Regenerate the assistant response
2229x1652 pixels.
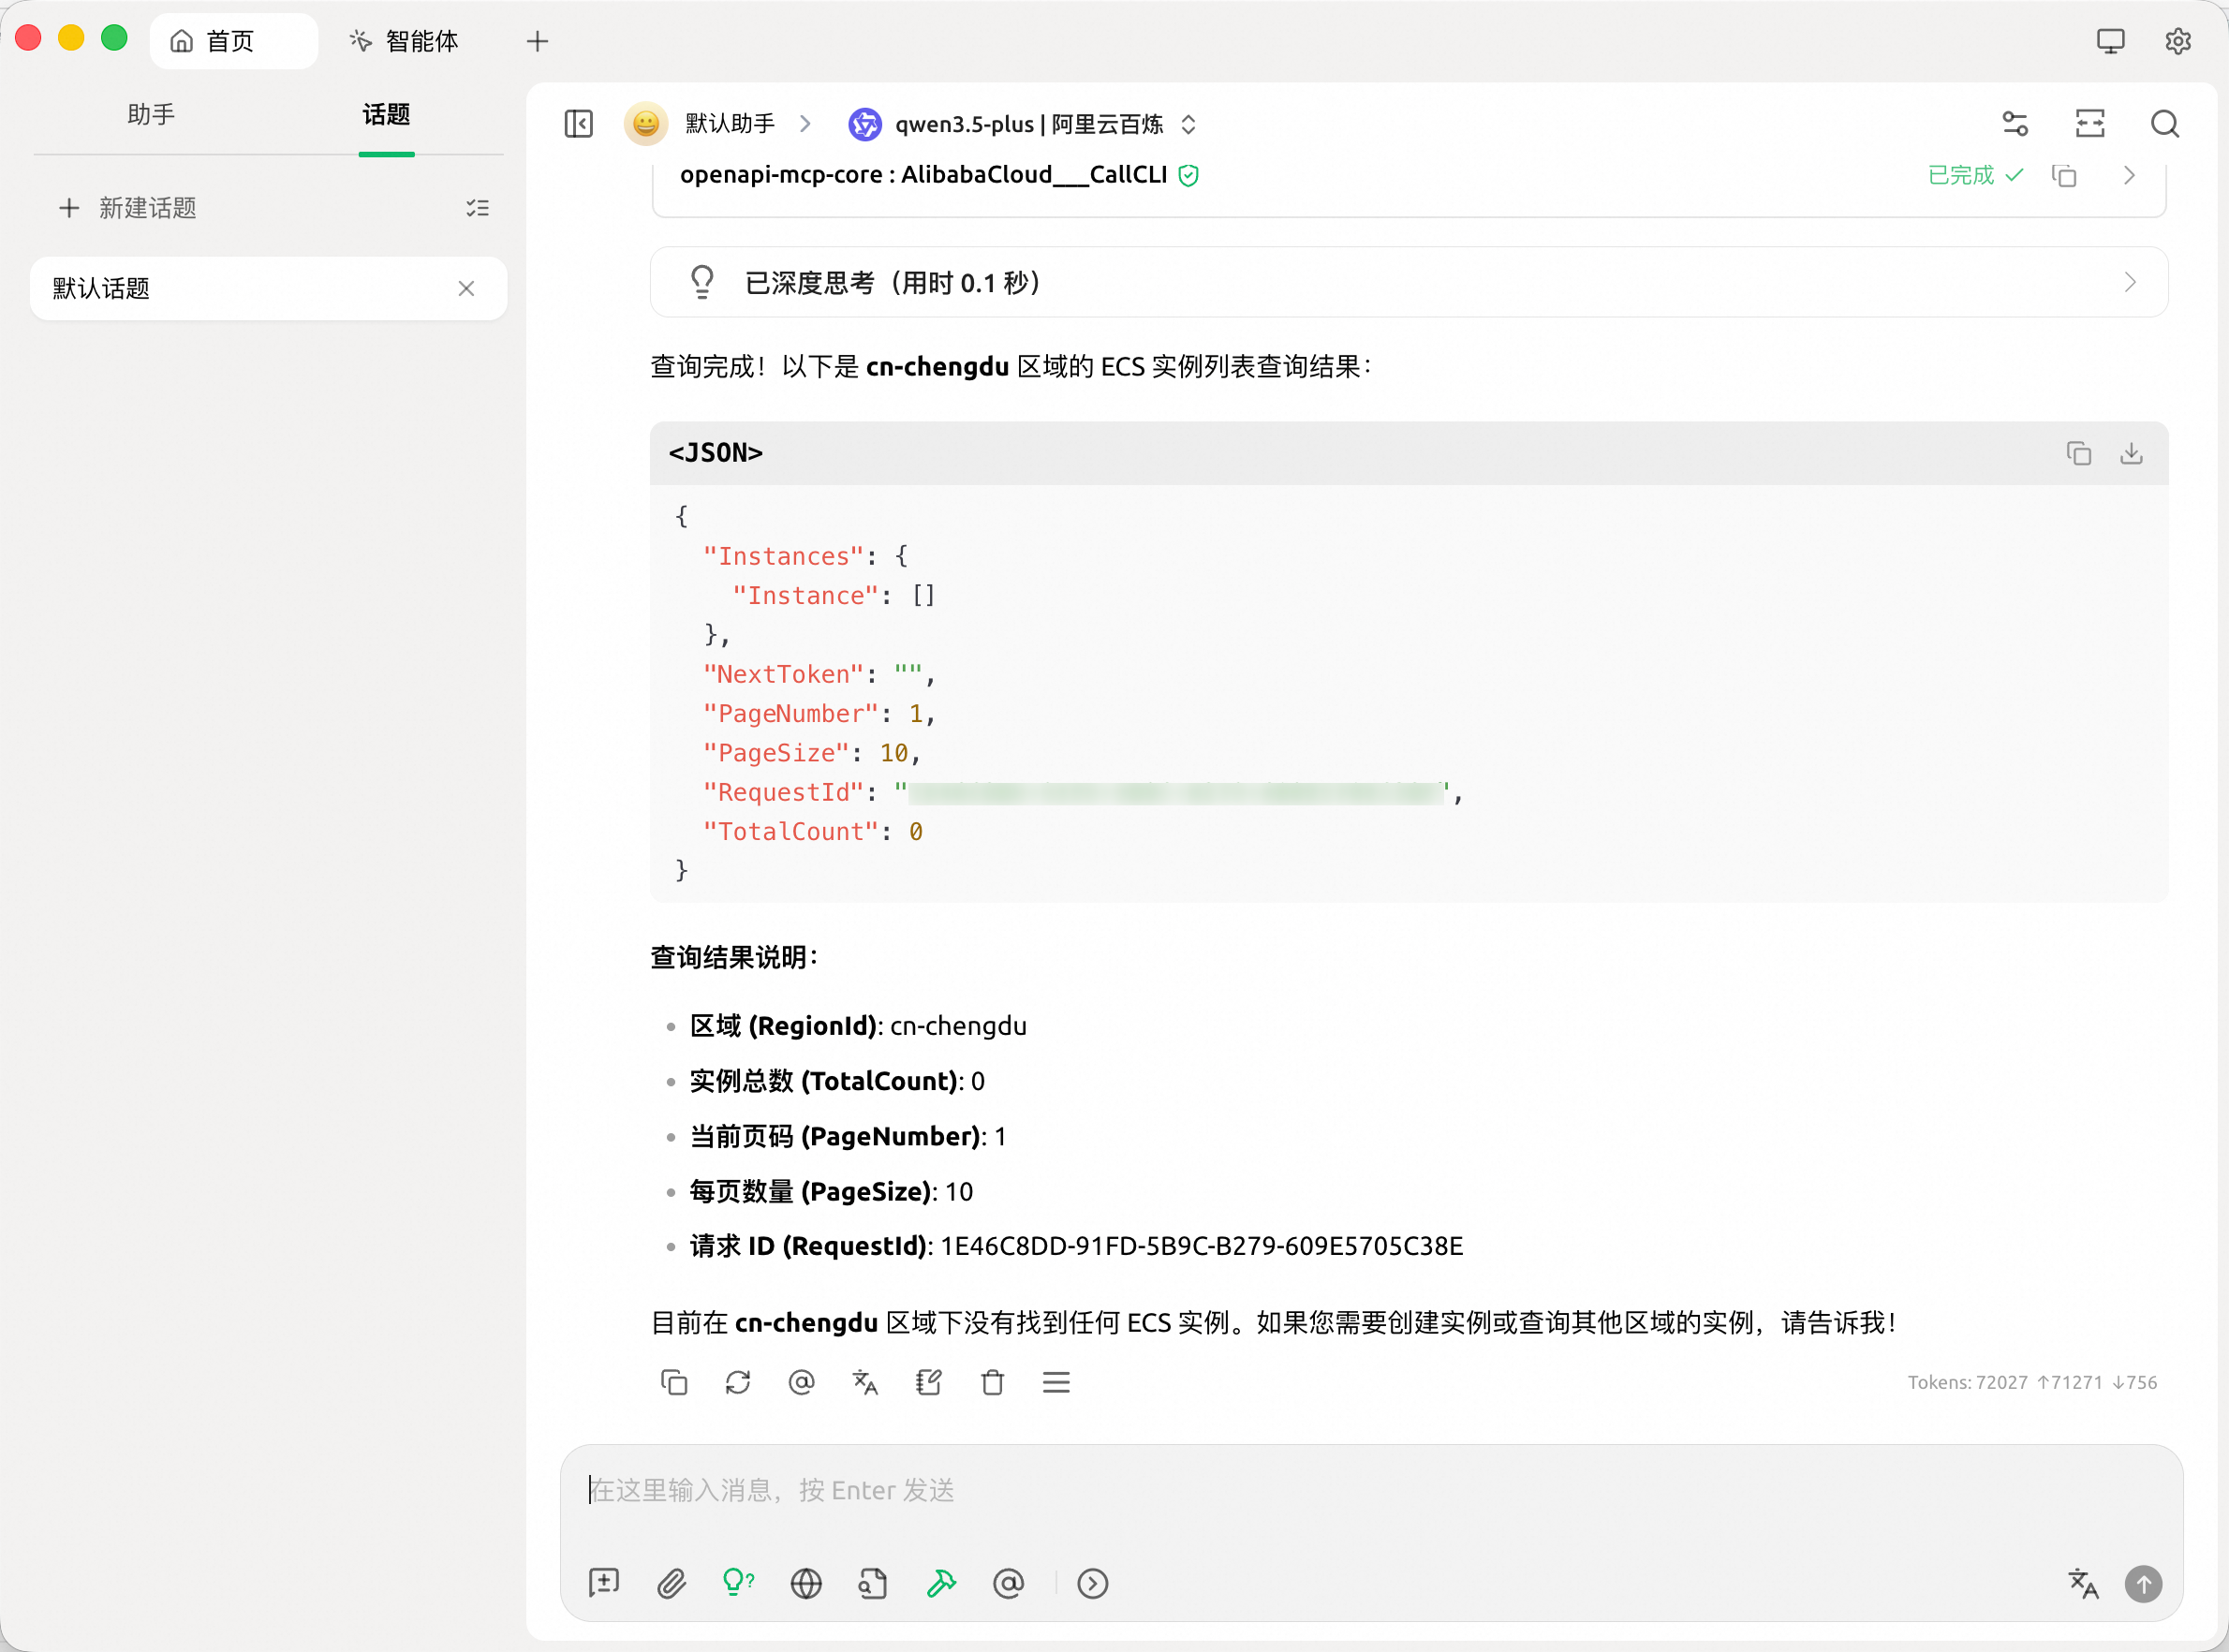(738, 1382)
